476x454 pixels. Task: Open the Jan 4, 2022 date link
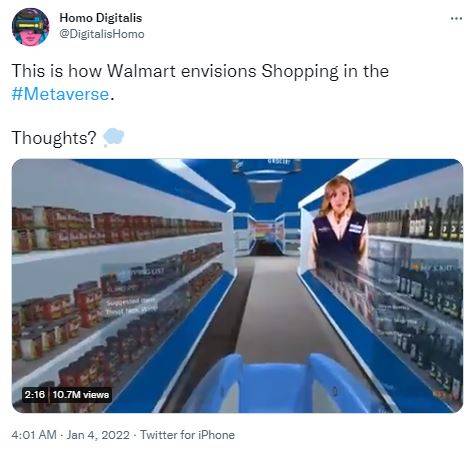(x=98, y=435)
